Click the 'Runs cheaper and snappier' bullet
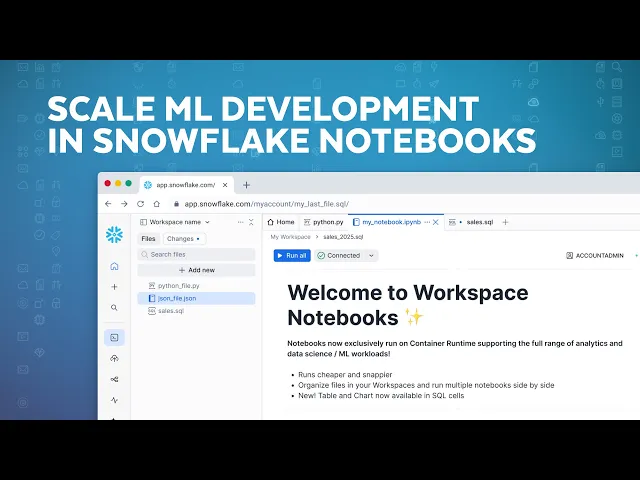The height and width of the screenshot is (480, 640). [x=345, y=375]
